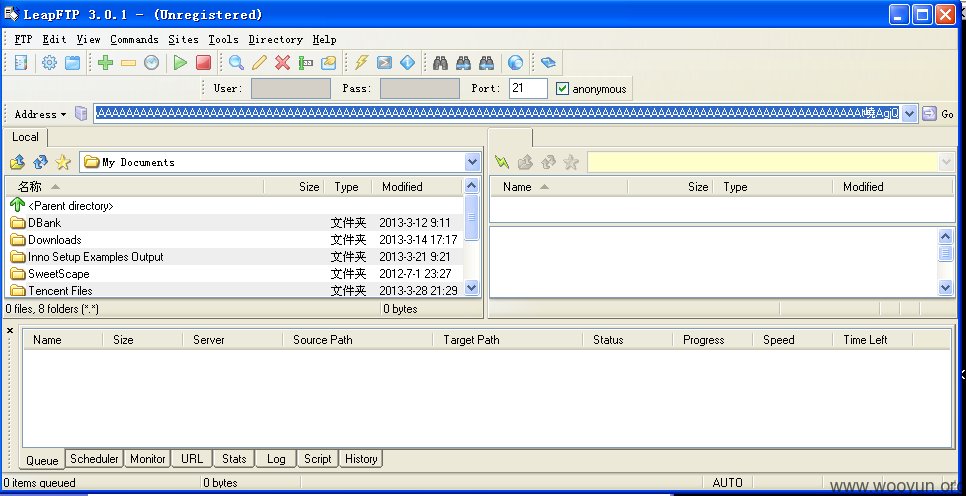
Task: Click the remote disconnect green icon
Action: point(501,162)
